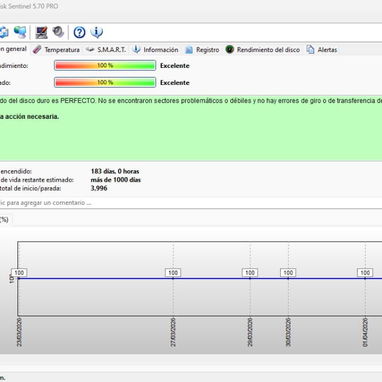Click the lower 100 % bar
382x382 pixels.
pyautogui.click(x=105, y=82)
